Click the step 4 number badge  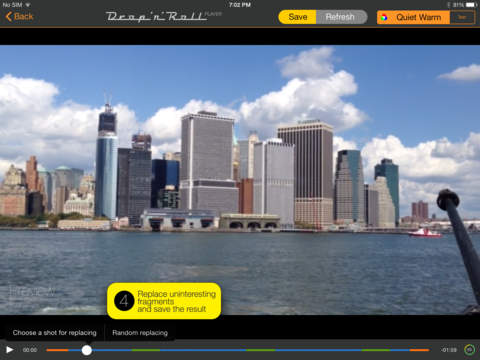click(124, 301)
